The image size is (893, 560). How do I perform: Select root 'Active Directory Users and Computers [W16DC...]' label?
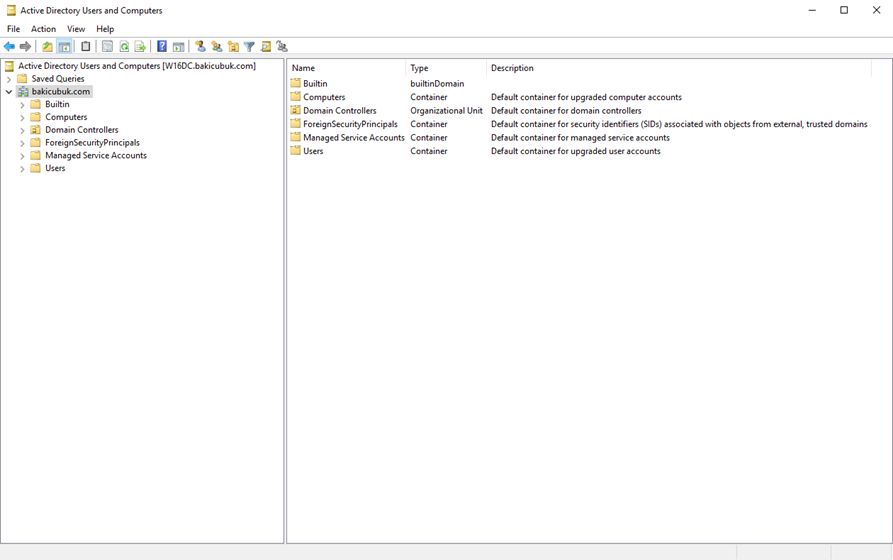click(137, 66)
